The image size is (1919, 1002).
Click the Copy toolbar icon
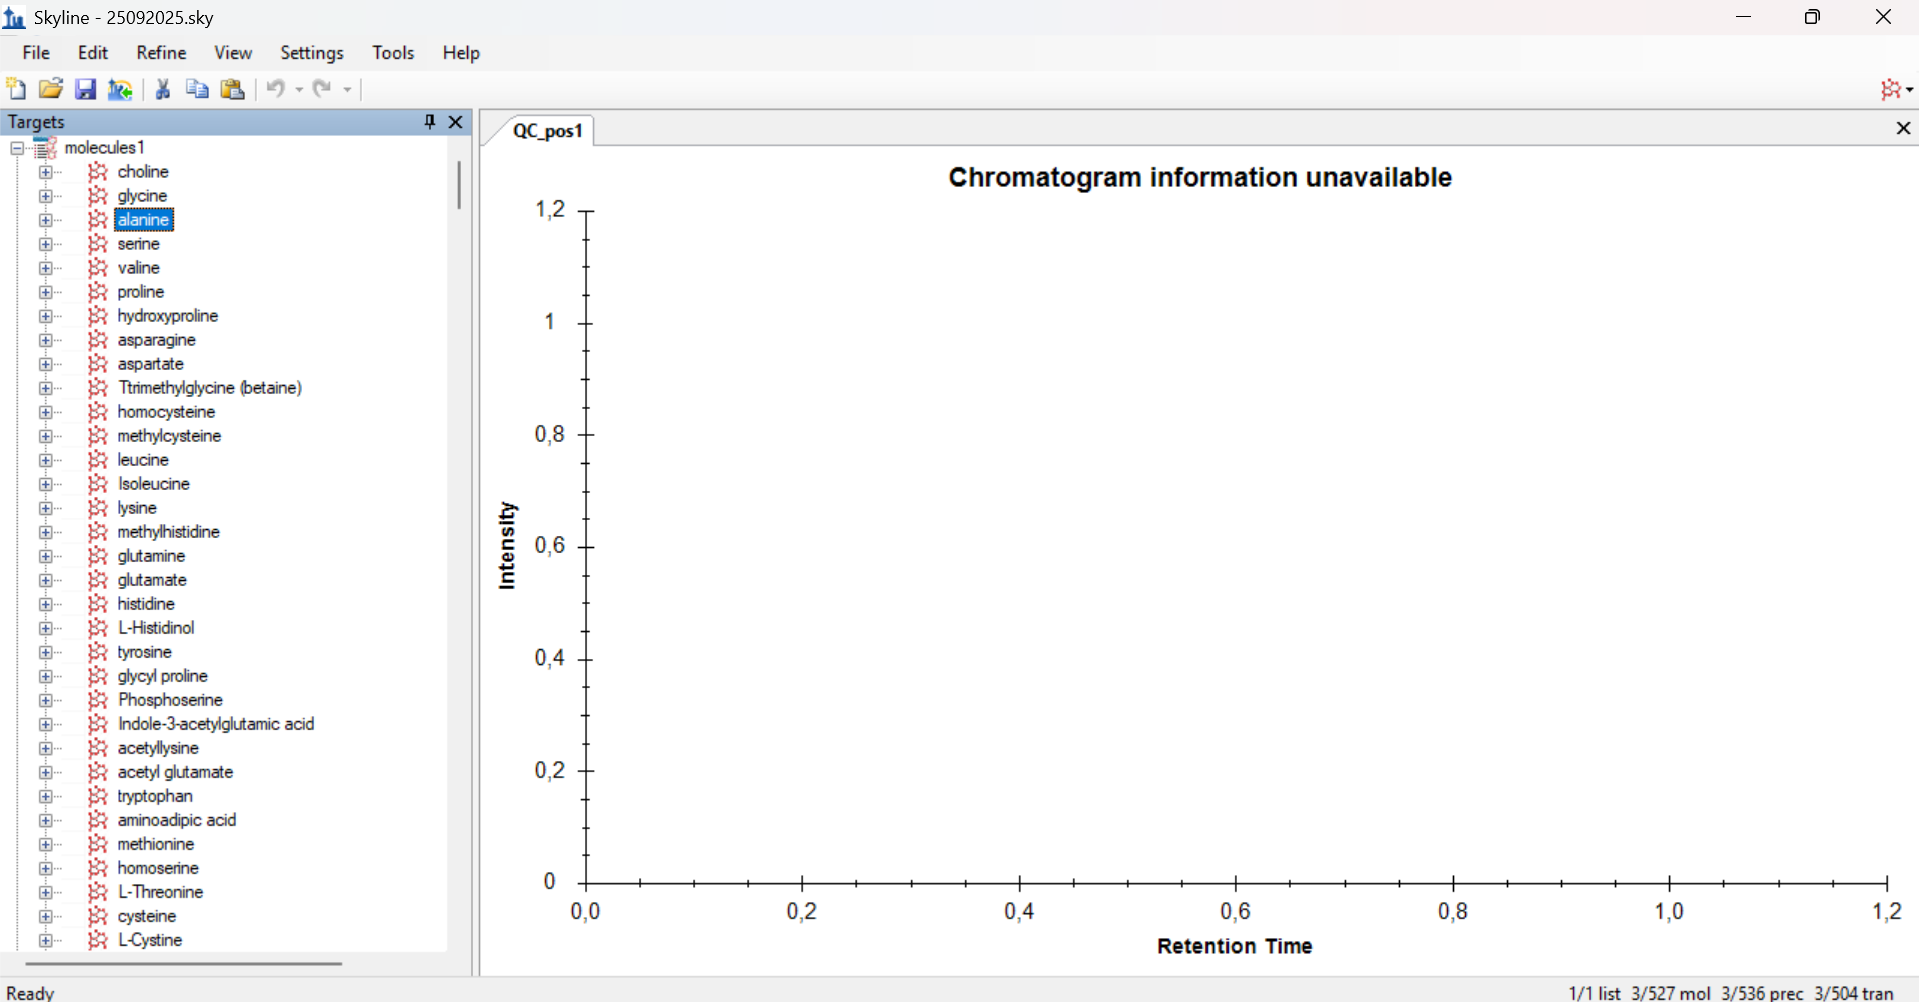pyautogui.click(x=197, y=89)
